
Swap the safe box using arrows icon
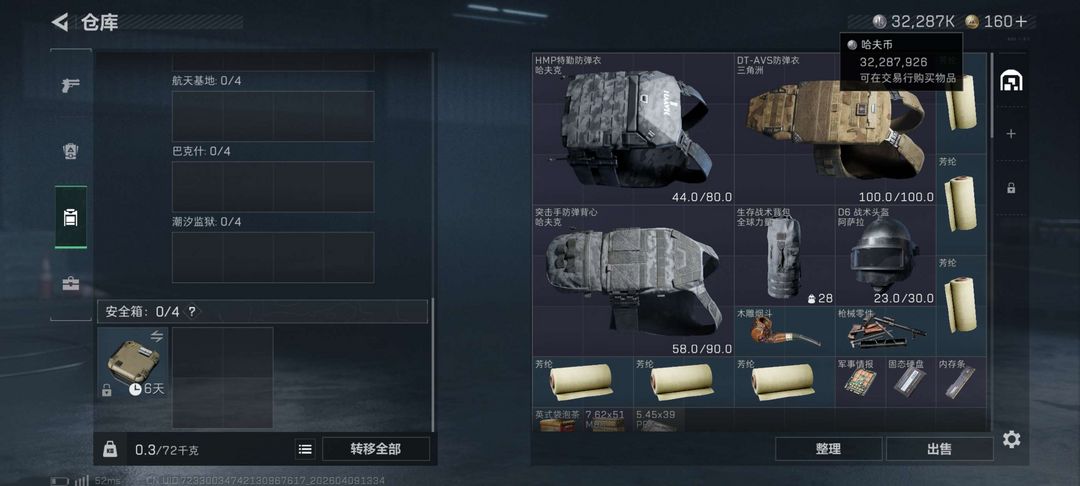[x=156, y=336]
